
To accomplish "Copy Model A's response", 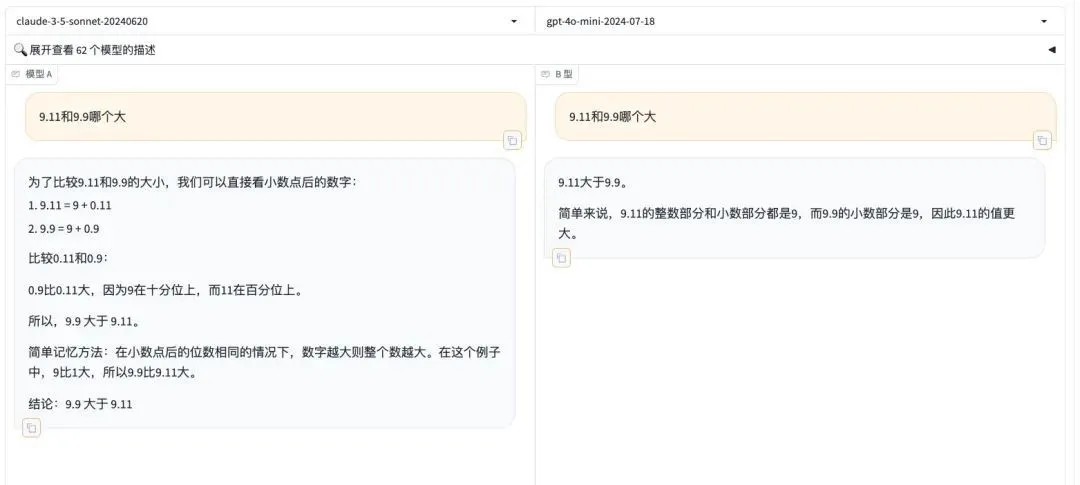I will [x=31, y=428].
